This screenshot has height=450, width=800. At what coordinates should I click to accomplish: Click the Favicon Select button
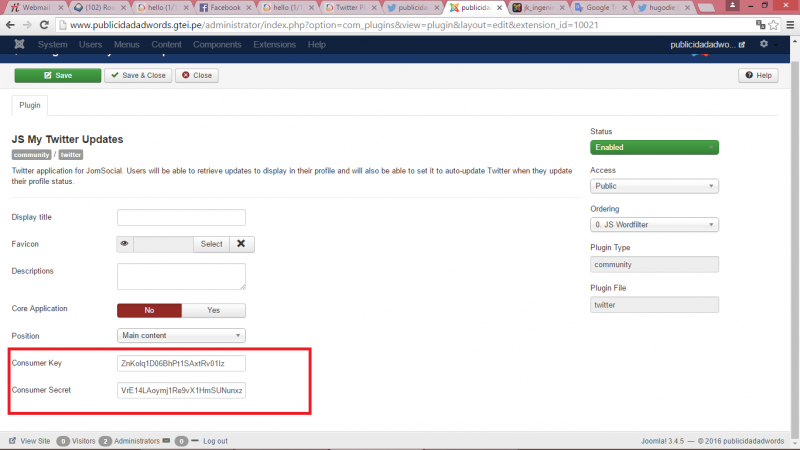[x=211, y=244]
